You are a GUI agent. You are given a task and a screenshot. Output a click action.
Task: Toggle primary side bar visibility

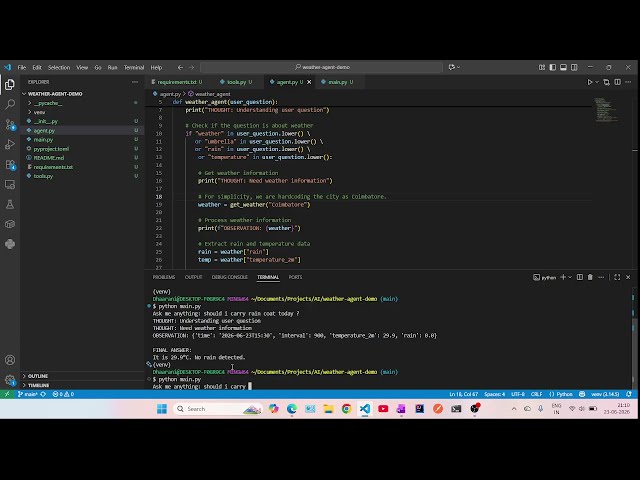click(x=553, y=67)
